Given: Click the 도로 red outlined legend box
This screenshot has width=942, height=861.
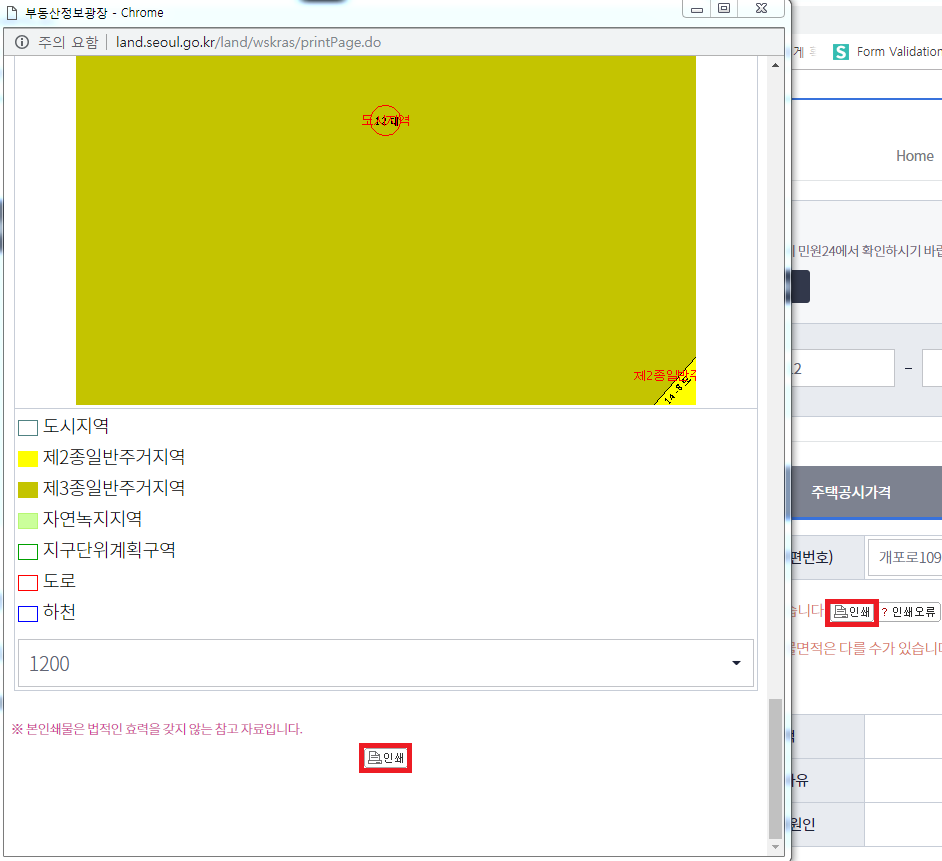Looking at the screenshot, I should [x=28, y=583].
